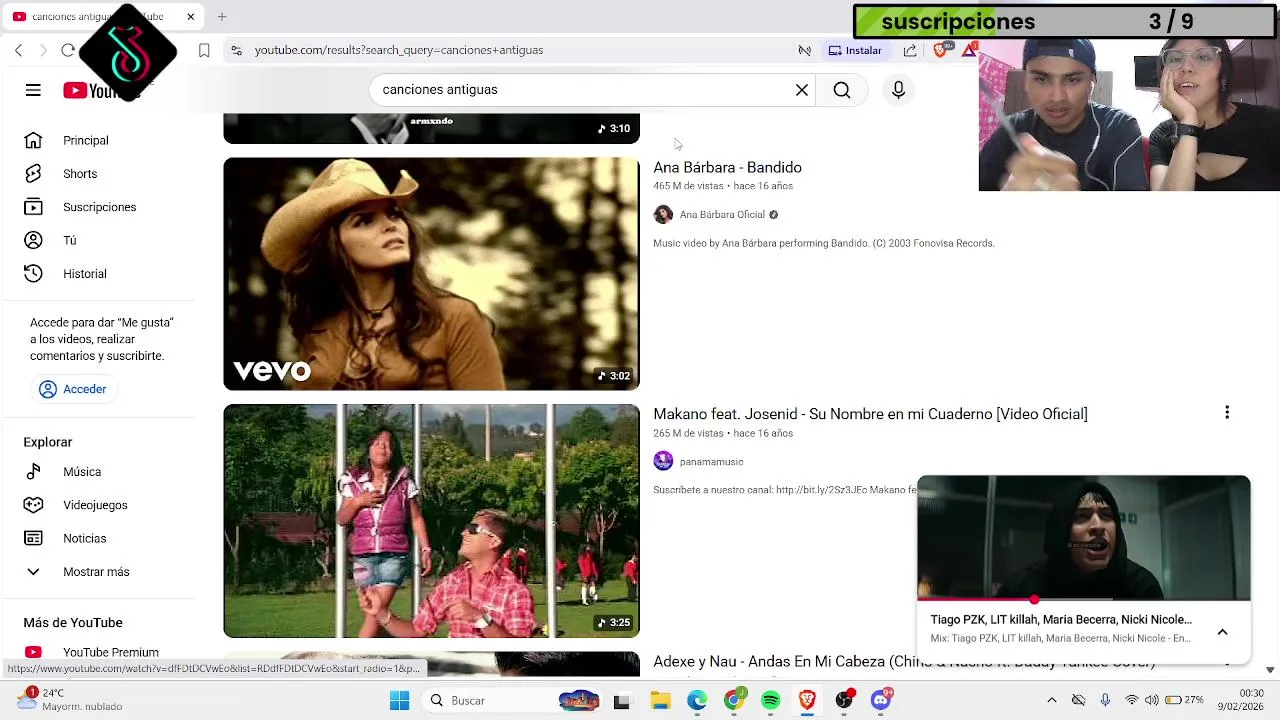This screenshot has height=720, width=1280.
Task: Open Makano Su Nombre en mi Cuaderno title
Action: coord(870,414)
